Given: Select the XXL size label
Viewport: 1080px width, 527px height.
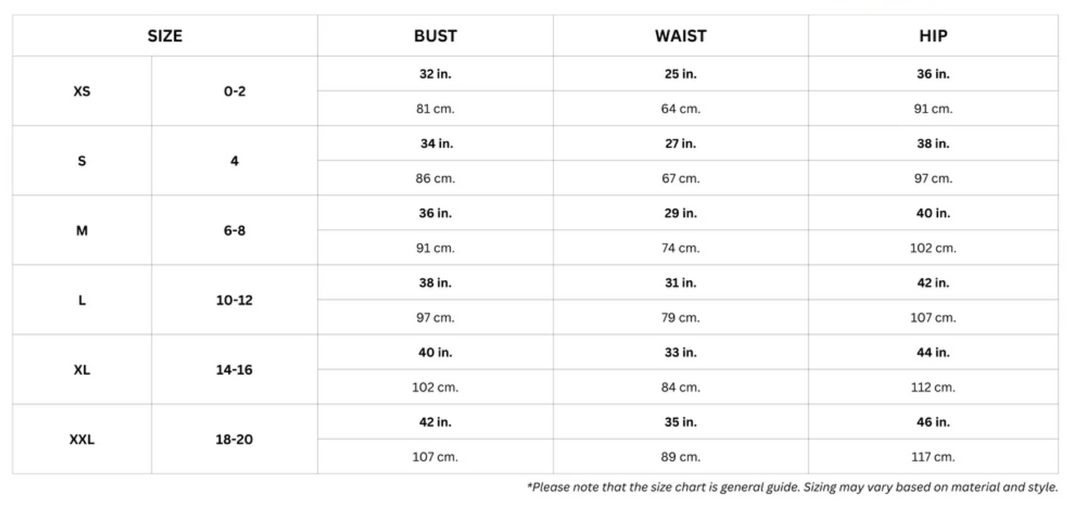Looking at the screenshot, I should [x=82, y=439].
